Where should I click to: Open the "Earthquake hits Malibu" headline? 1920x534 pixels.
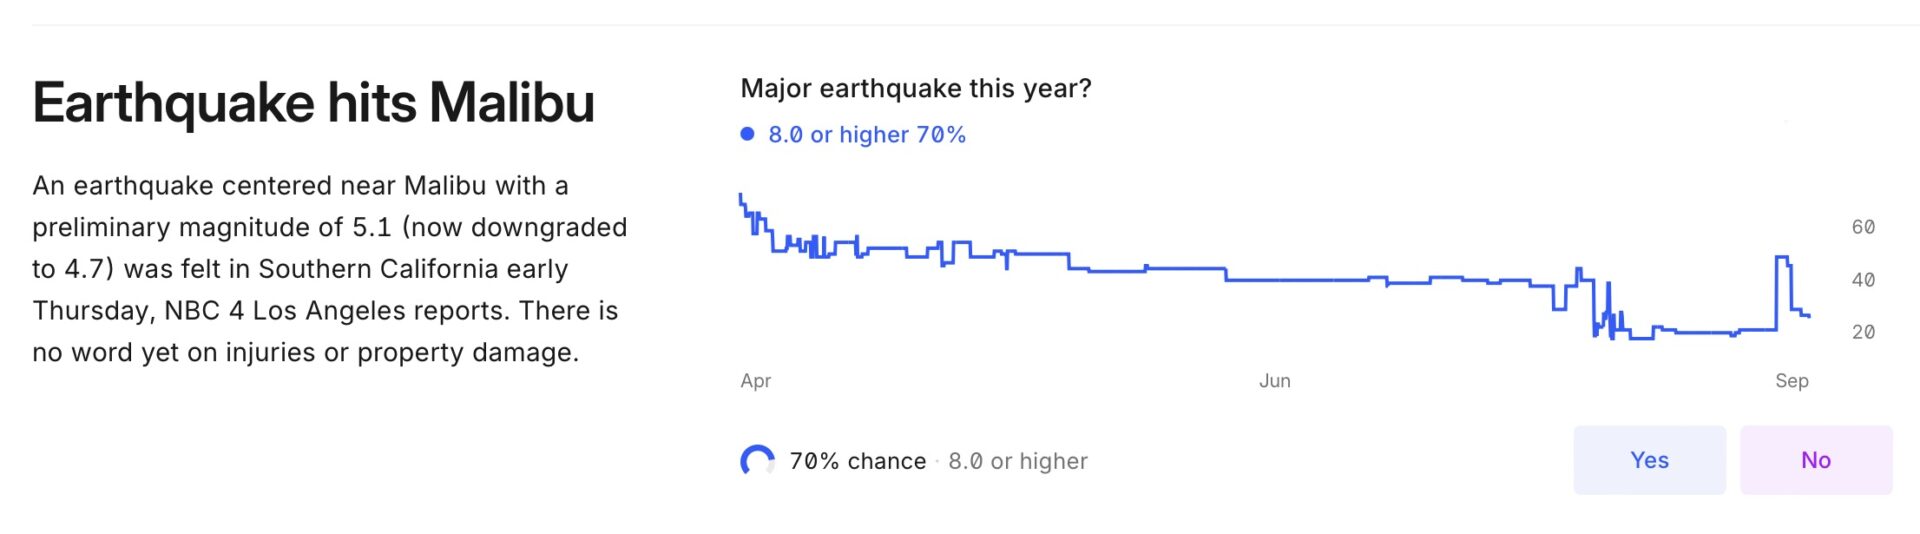[x=313, y=103]
